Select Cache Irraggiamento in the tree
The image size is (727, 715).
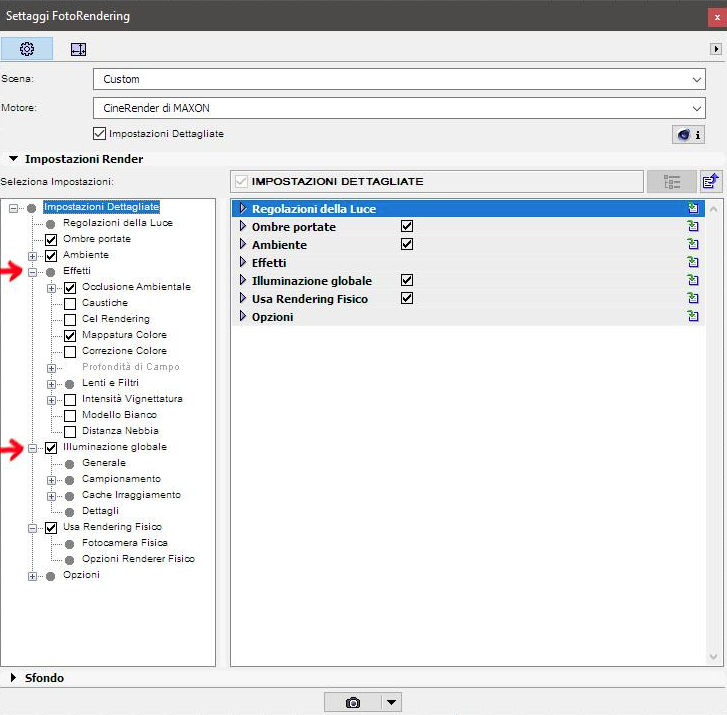tap(131, 495)
